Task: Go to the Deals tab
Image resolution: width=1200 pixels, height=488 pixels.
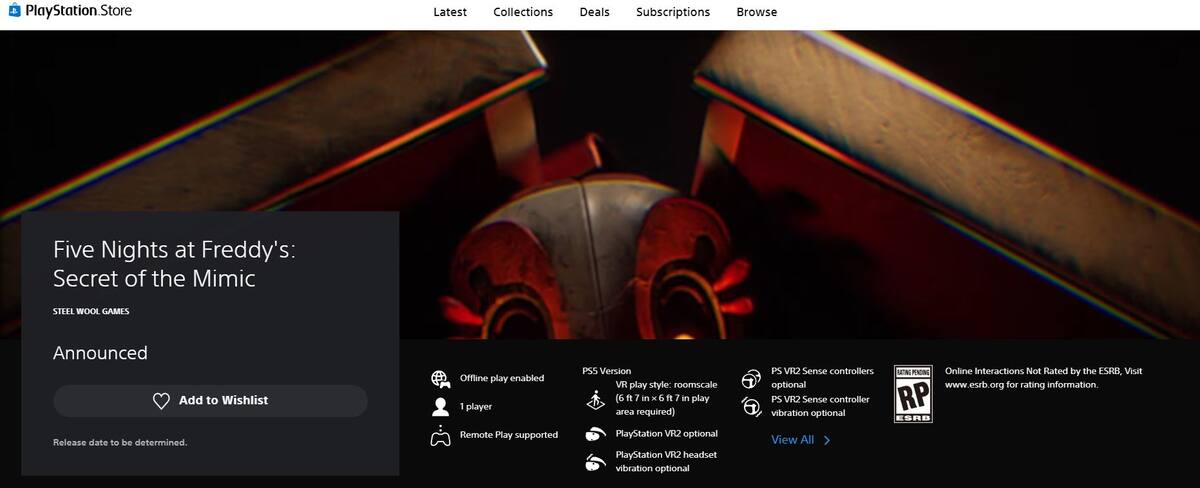Action: 595,12
